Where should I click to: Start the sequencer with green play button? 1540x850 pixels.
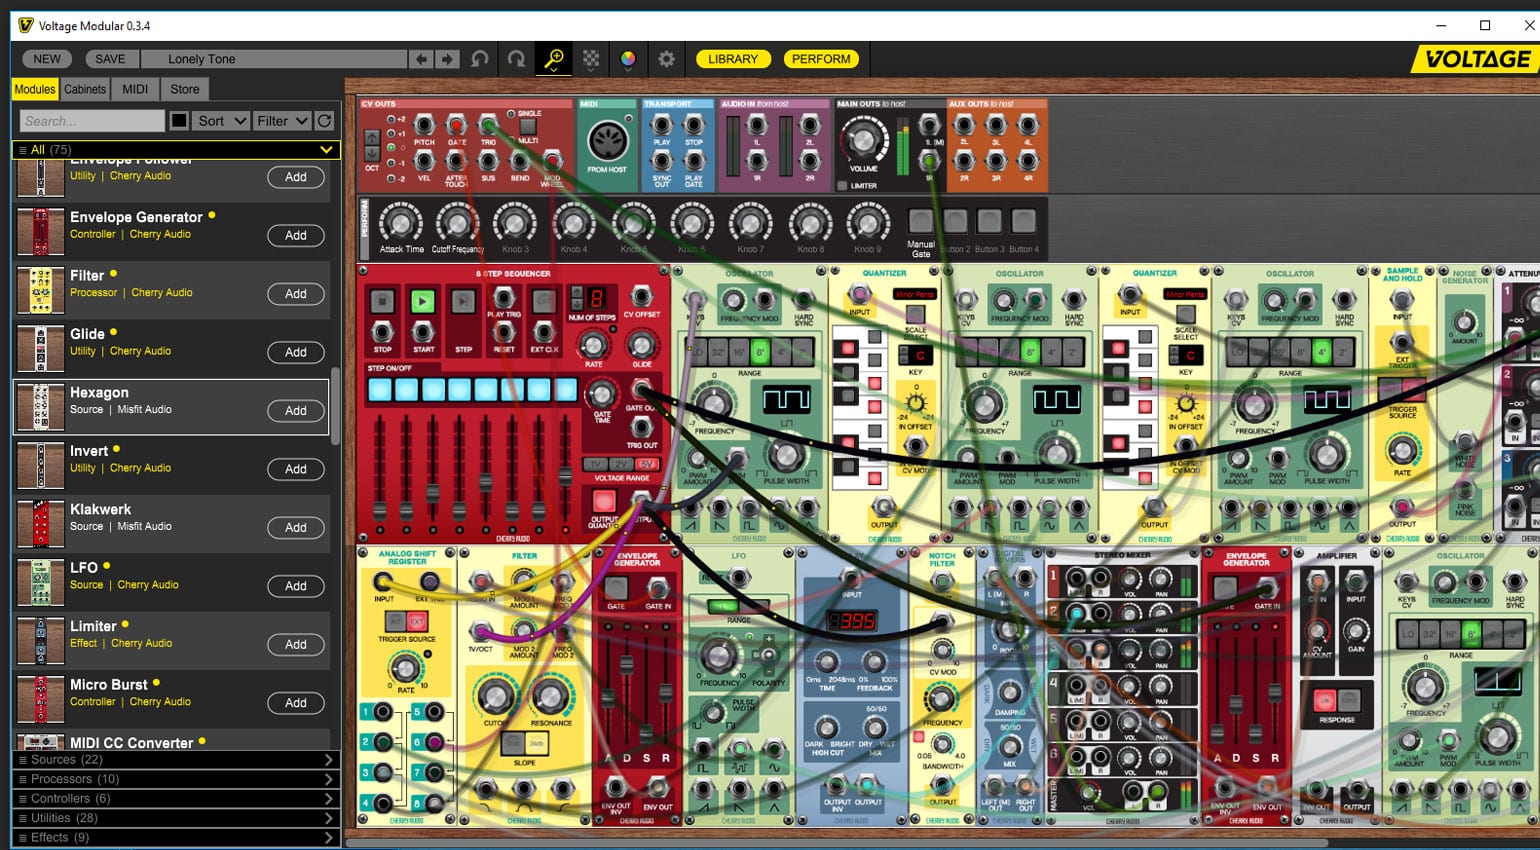click(x=422, y=300)
